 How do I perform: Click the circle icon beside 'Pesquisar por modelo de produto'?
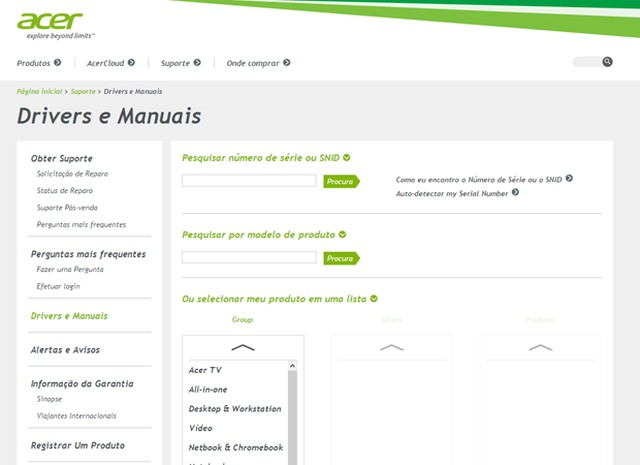click(342, 234)
